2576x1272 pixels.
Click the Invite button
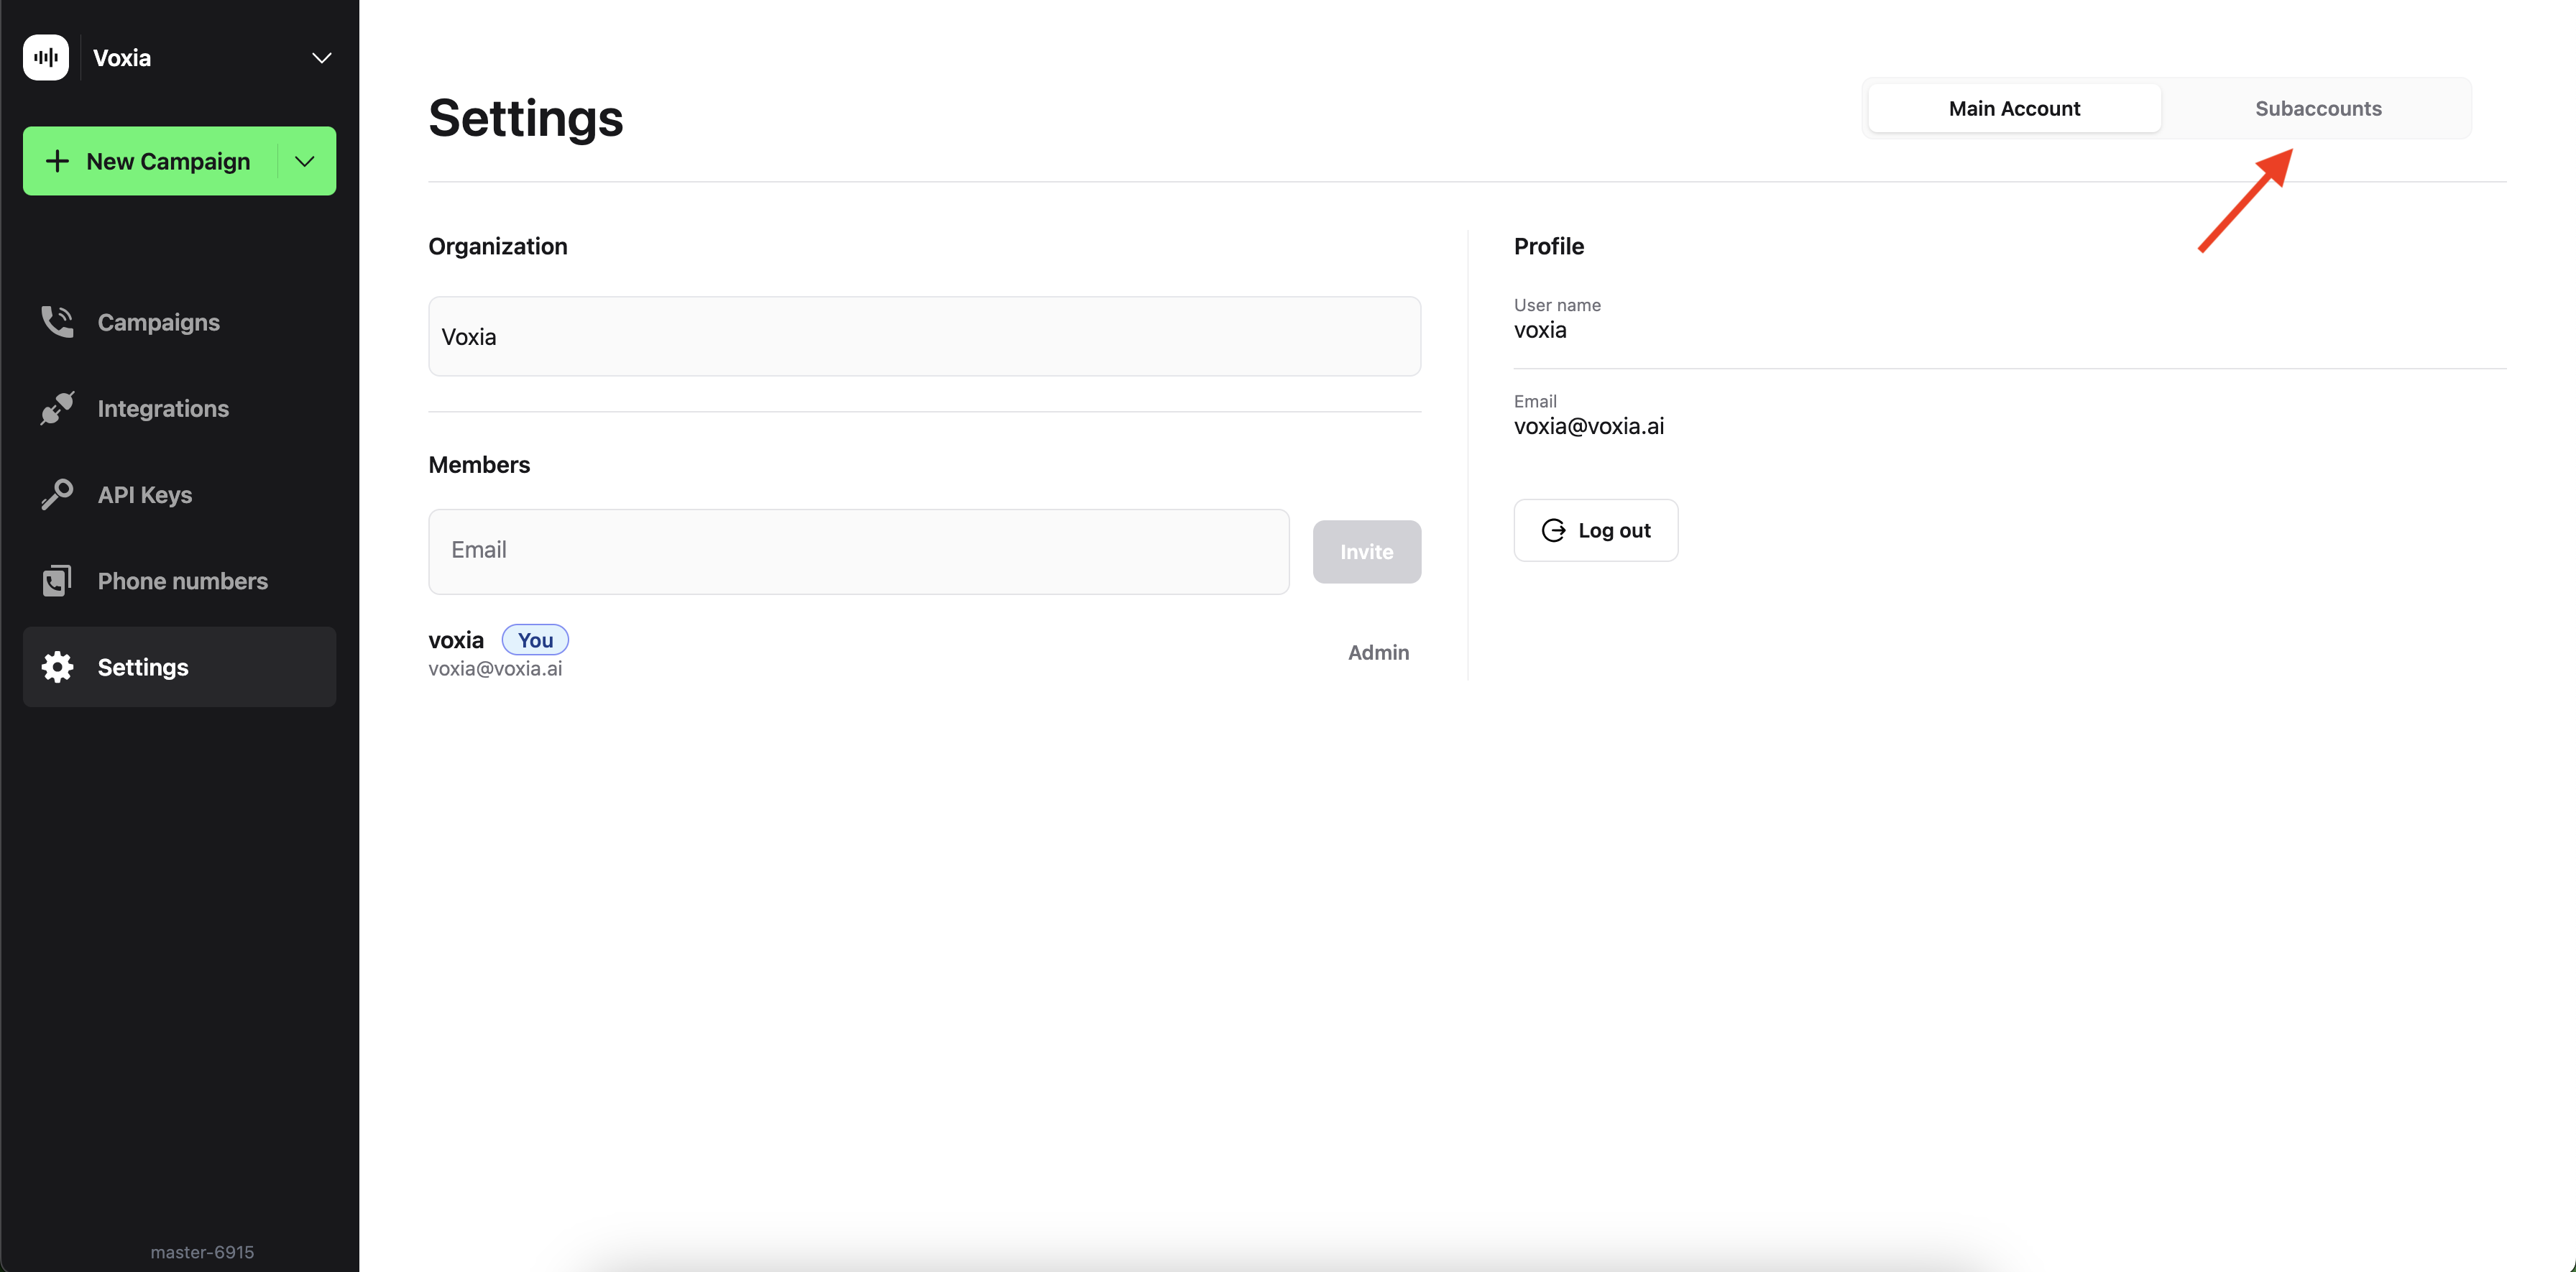1366,551
